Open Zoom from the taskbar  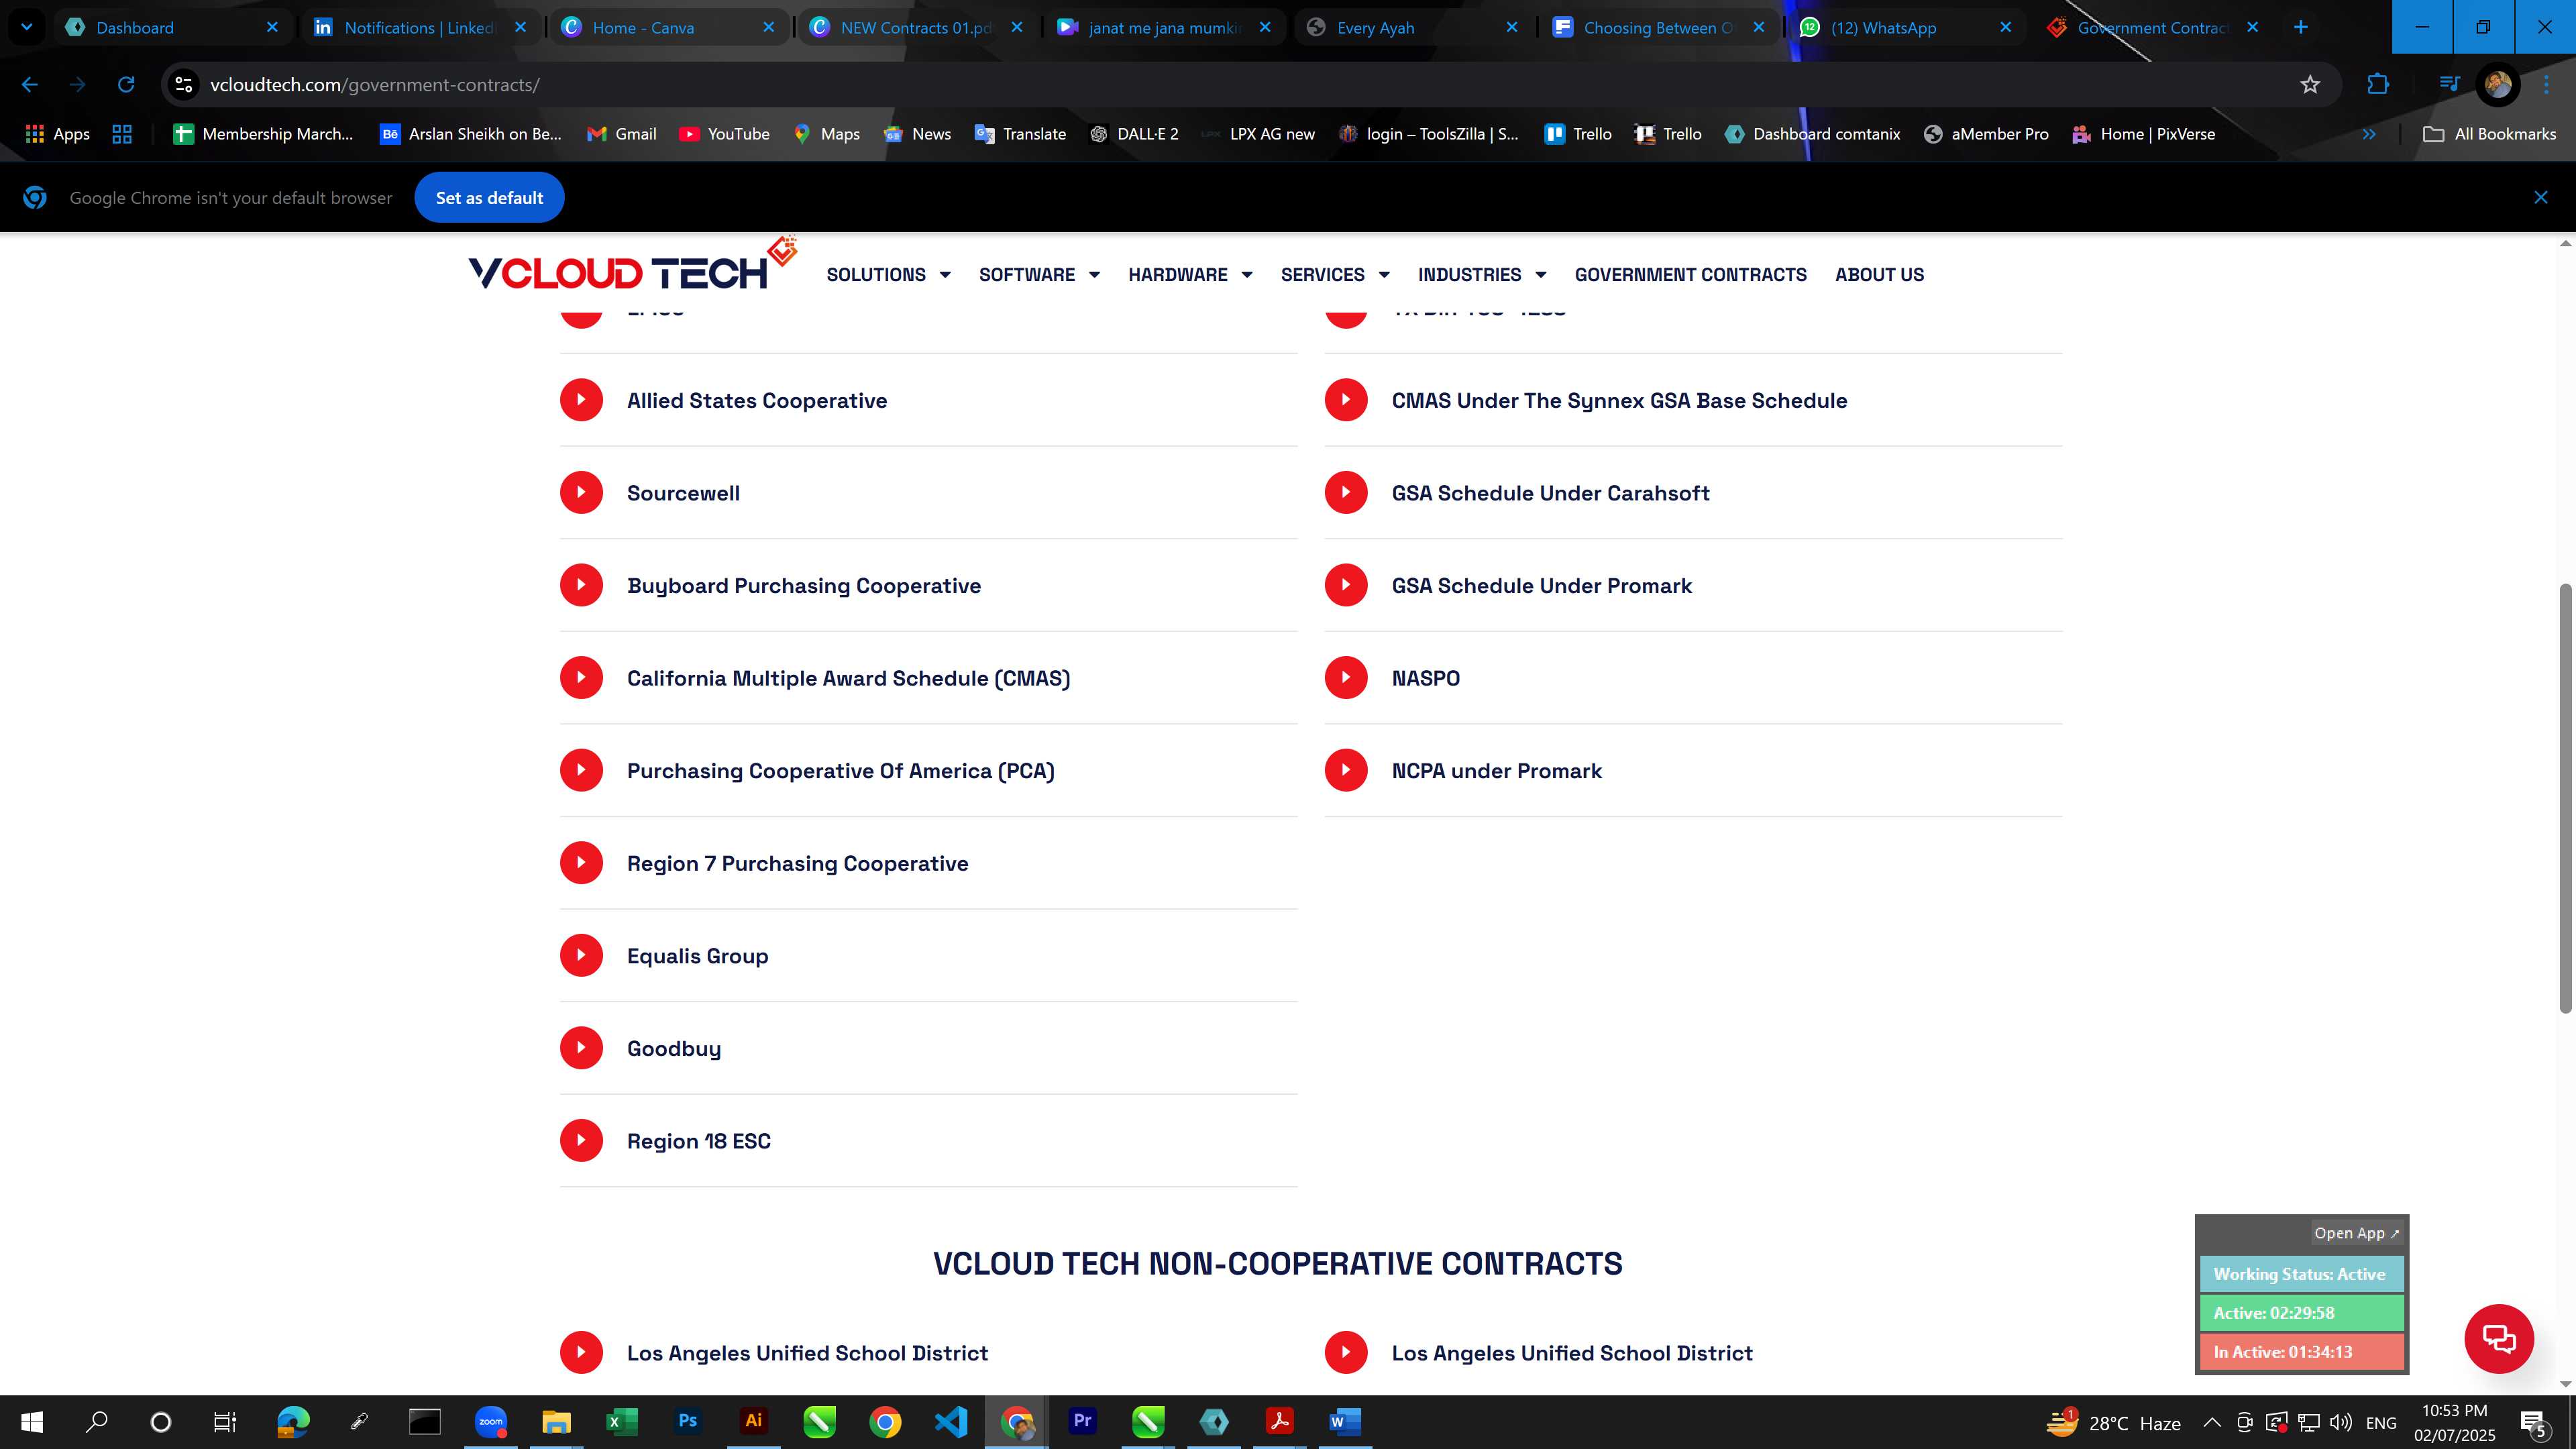(x=490, y=1421)
